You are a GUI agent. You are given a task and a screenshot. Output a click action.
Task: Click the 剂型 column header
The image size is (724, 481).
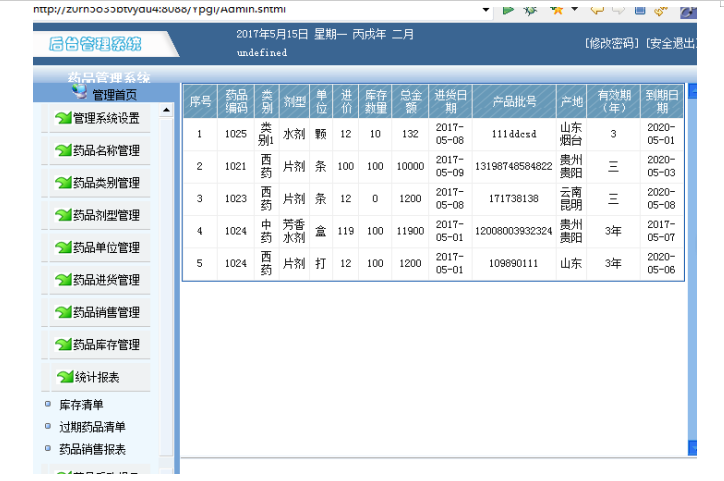click(x=295, y=101)
